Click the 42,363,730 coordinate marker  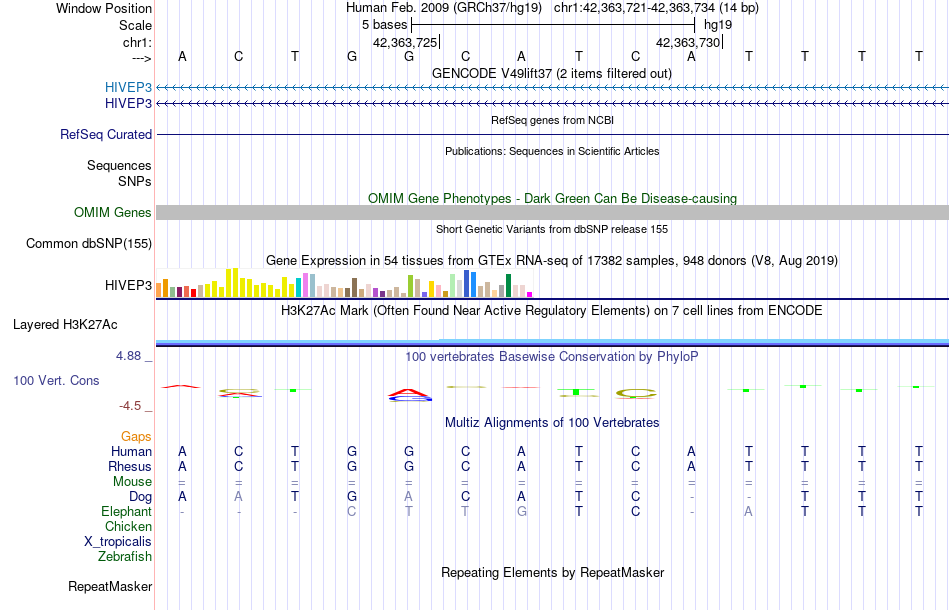[x=688, y=42]
